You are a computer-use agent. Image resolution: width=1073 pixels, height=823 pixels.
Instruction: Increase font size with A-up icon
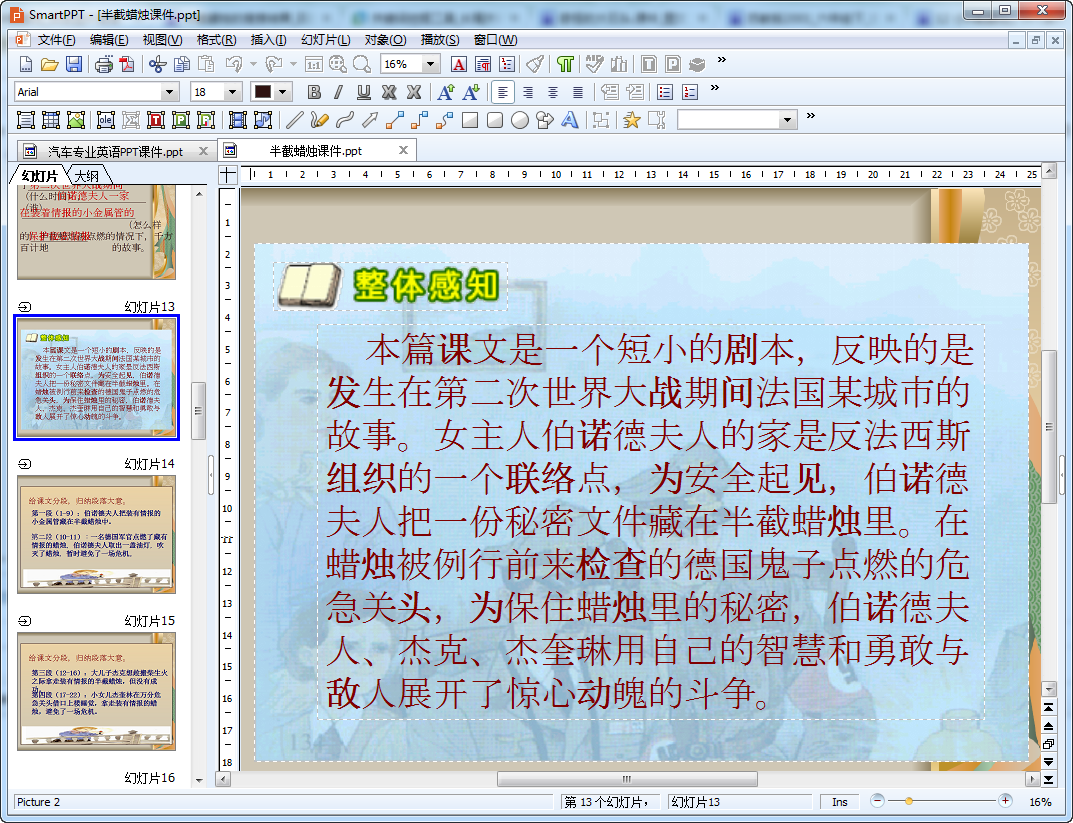pos(445,92)
